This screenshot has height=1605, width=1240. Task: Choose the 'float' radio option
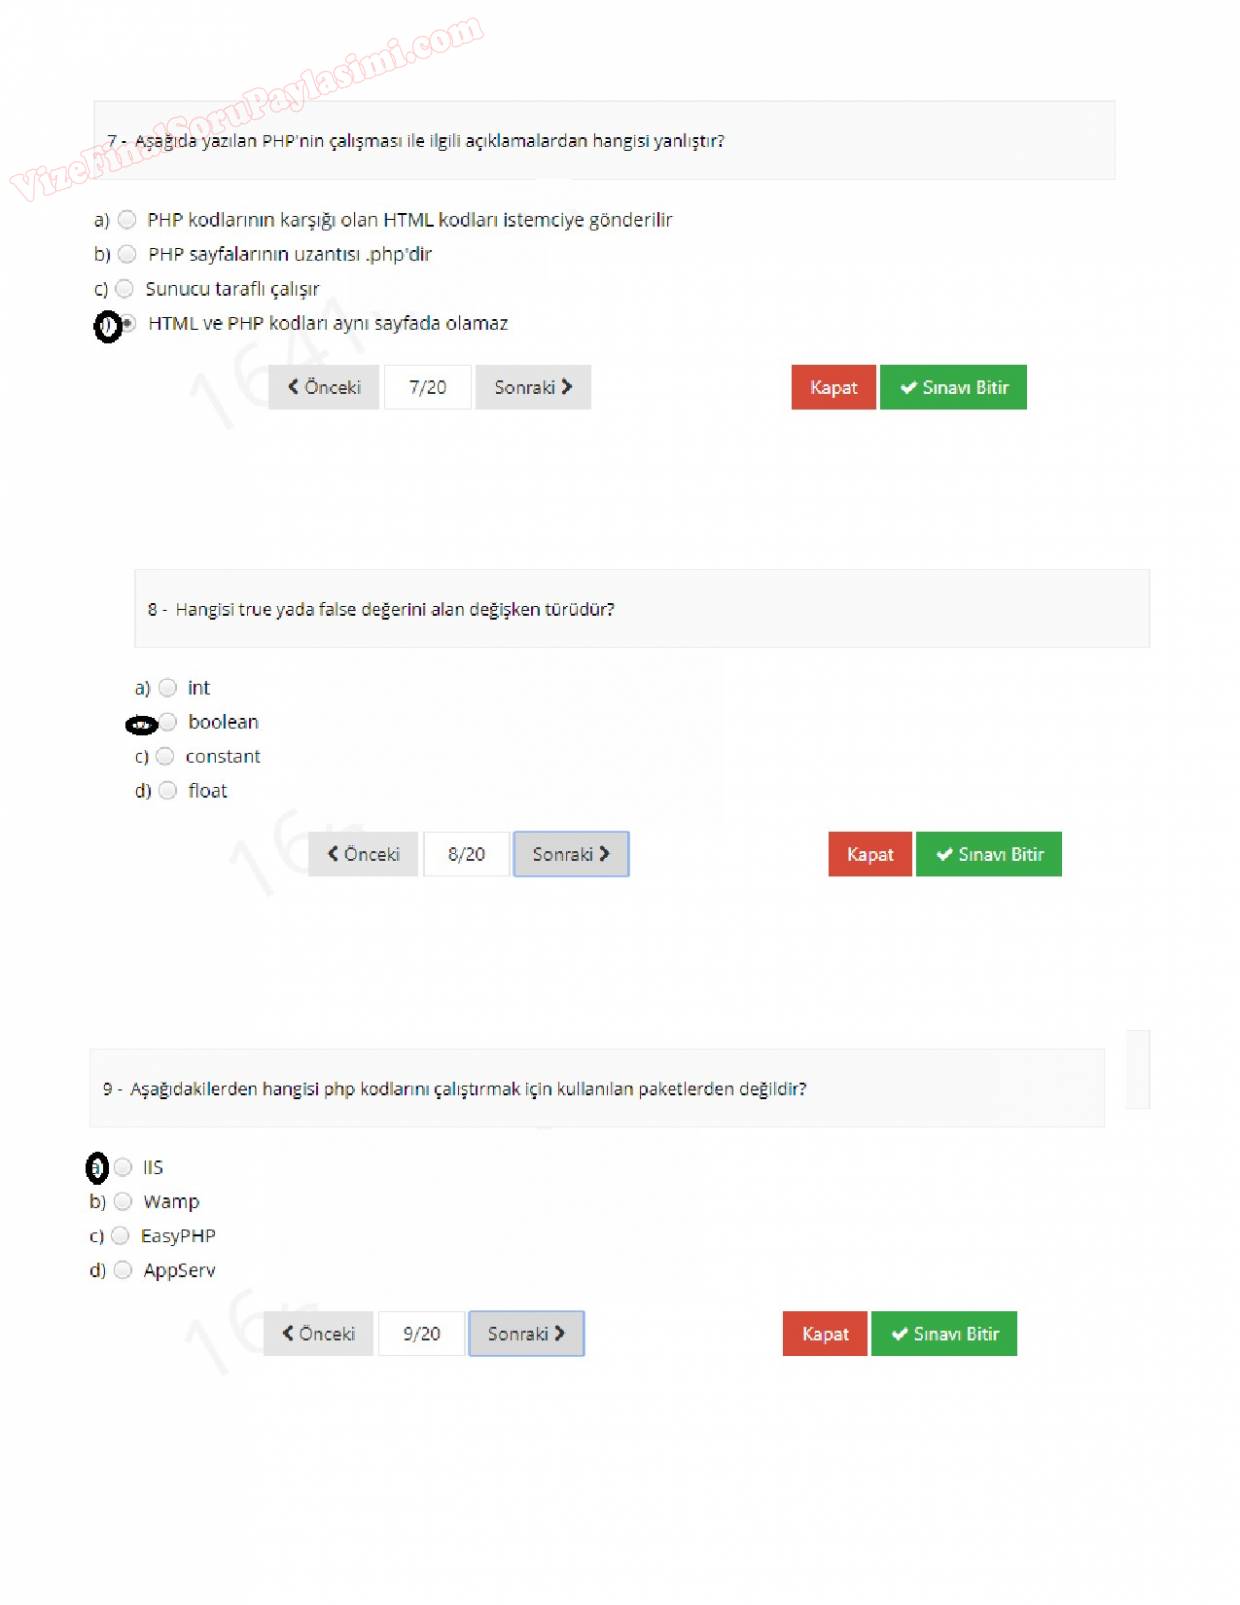168,791
